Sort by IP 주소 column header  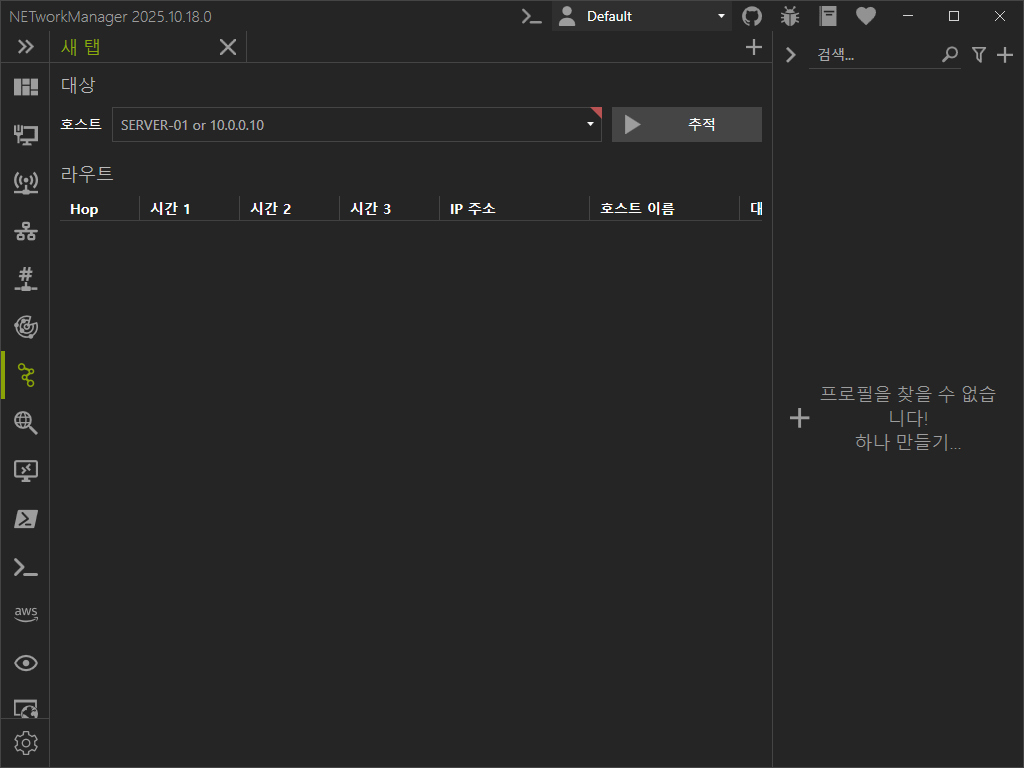[x=514, y=209]
